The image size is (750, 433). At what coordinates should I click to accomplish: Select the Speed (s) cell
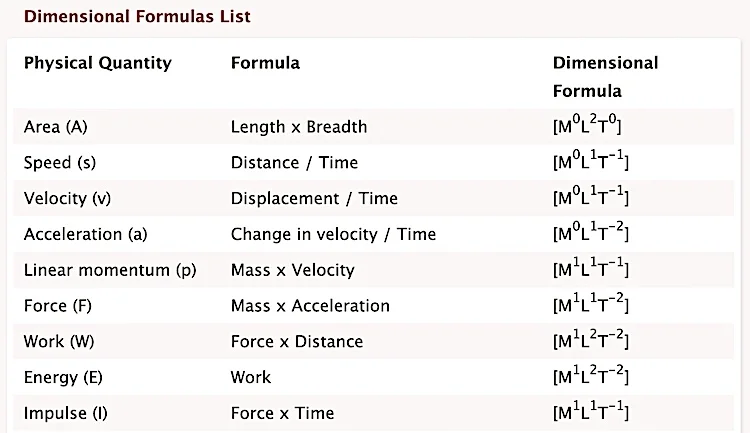(x=60, y=163)
